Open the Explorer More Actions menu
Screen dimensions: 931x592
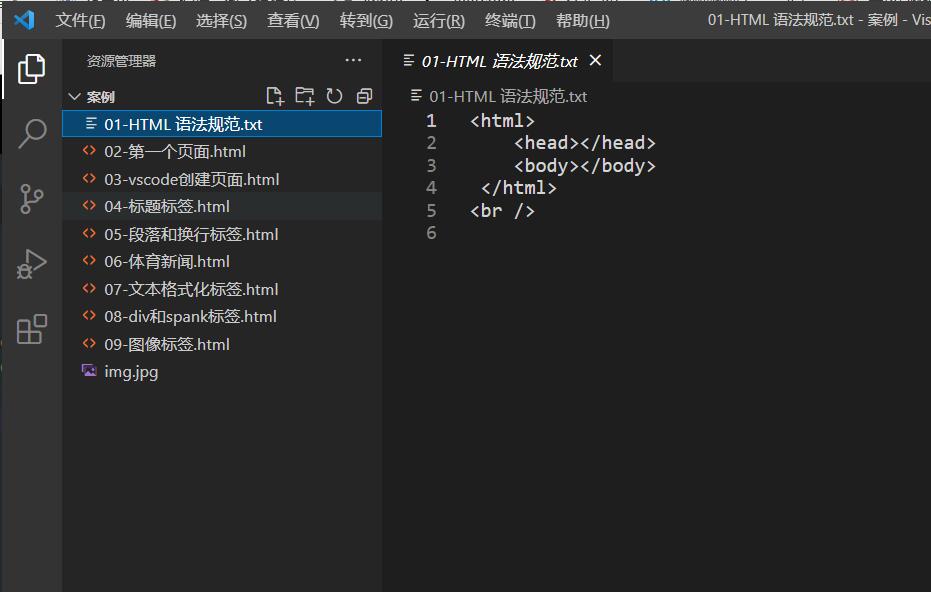[x=352, y=60]
